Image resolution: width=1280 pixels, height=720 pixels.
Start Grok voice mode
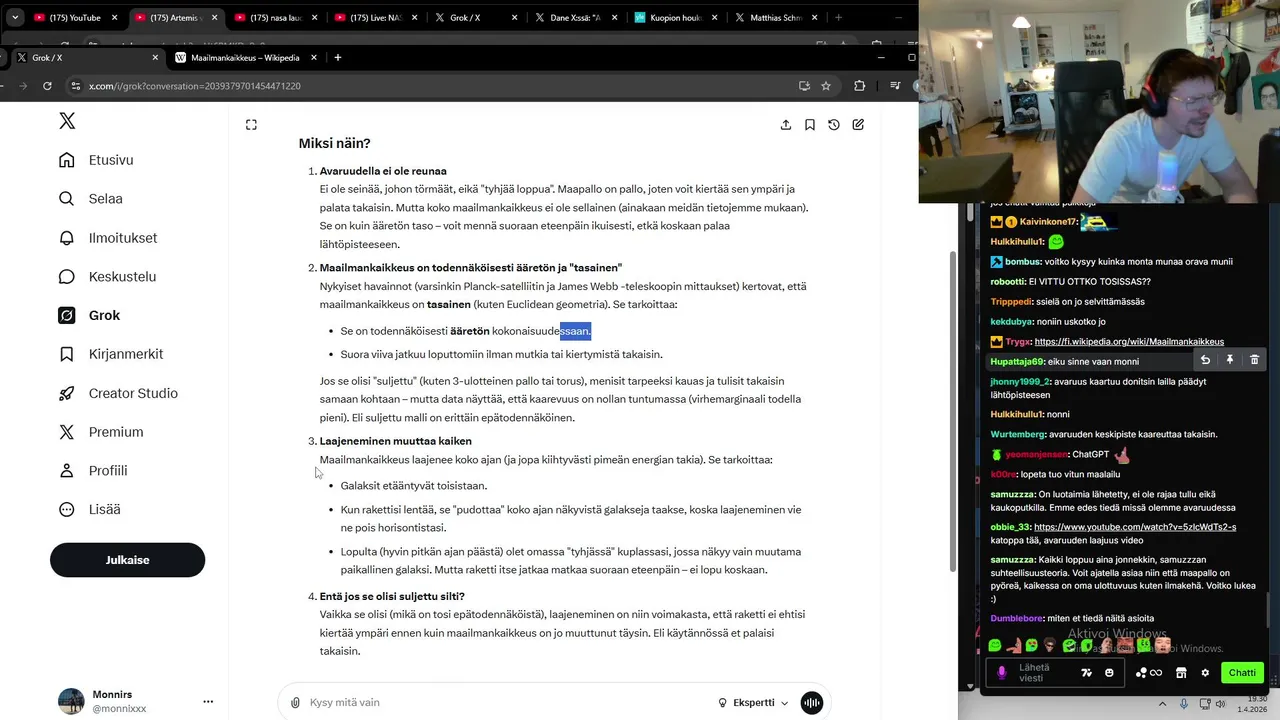coord(812,703)
